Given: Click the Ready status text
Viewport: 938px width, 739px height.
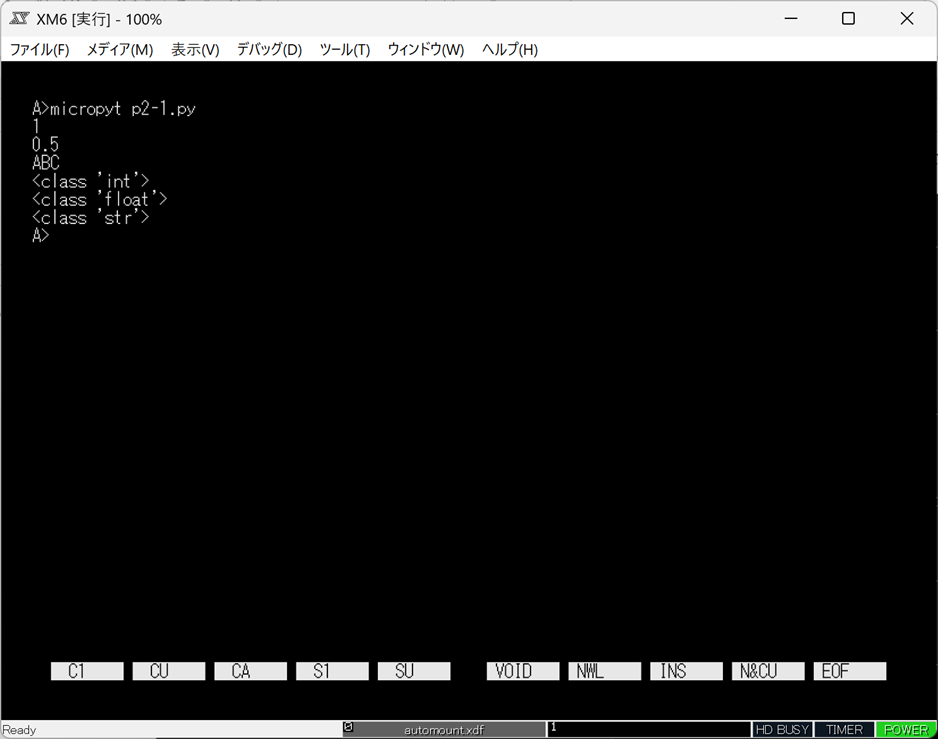Looking at the screenshot, I should pos(19,729).
